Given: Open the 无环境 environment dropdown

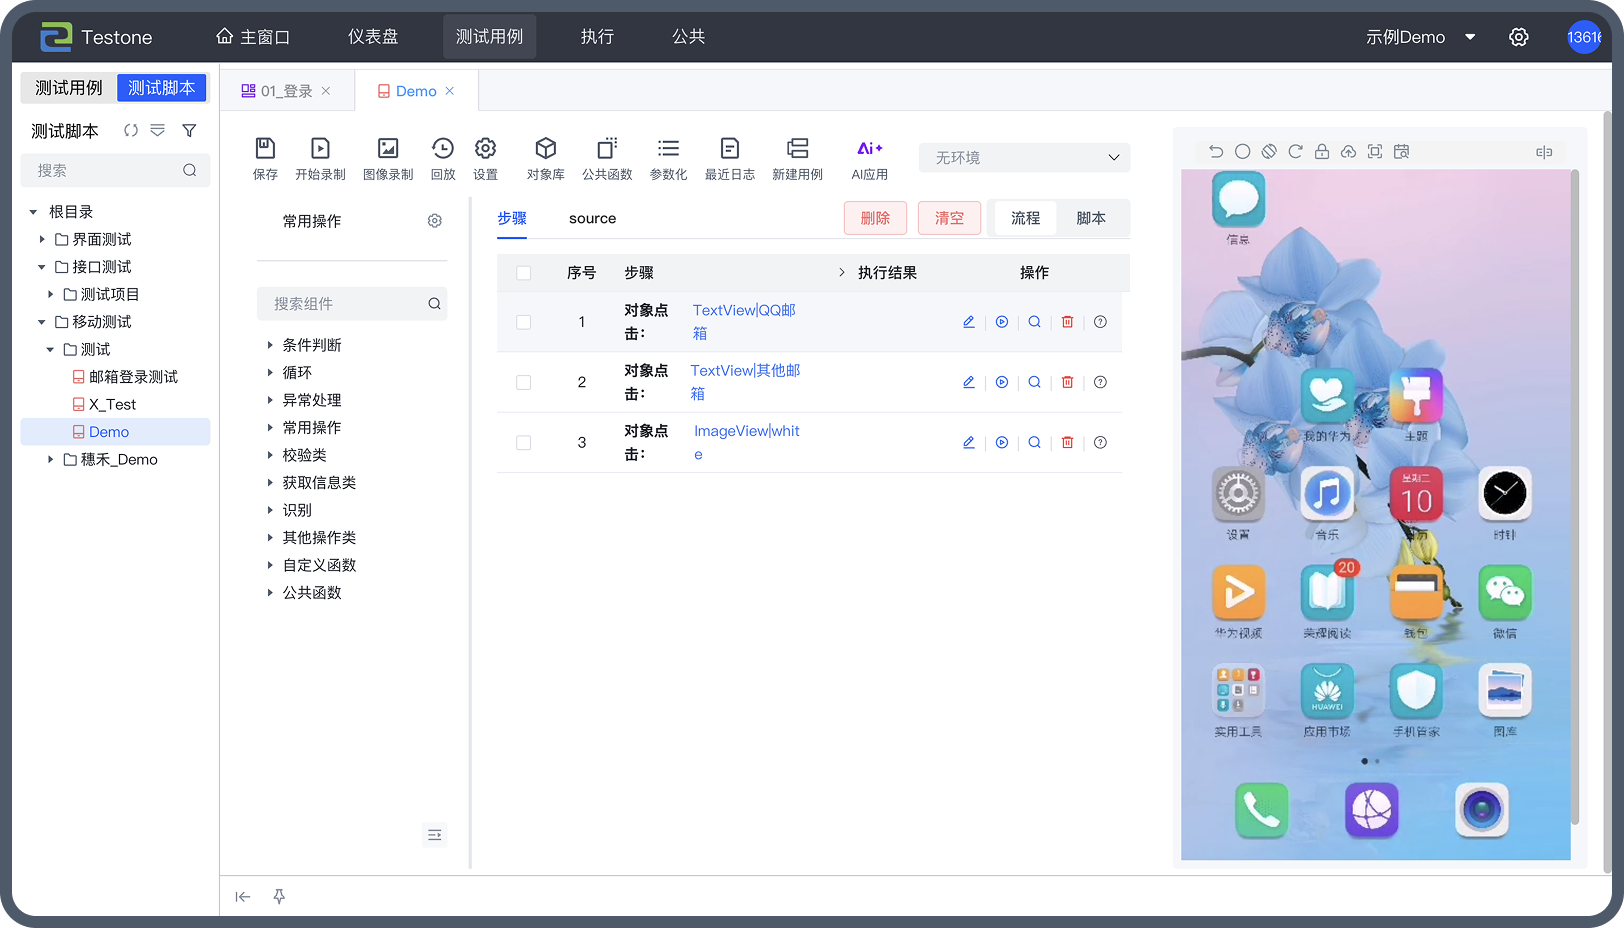Looking at the screenshot, I should click(x=1024, y=158).
